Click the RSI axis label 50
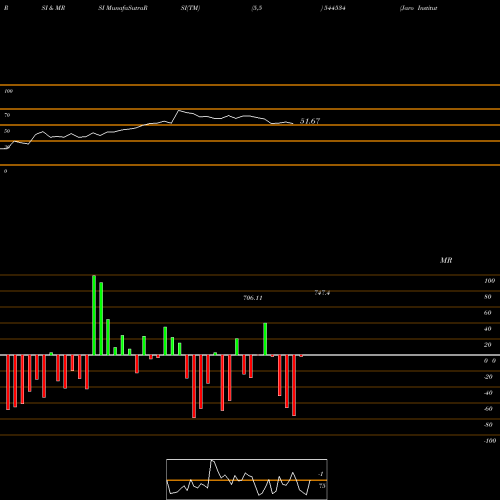 pyautogui.click(x=7, y=131)
